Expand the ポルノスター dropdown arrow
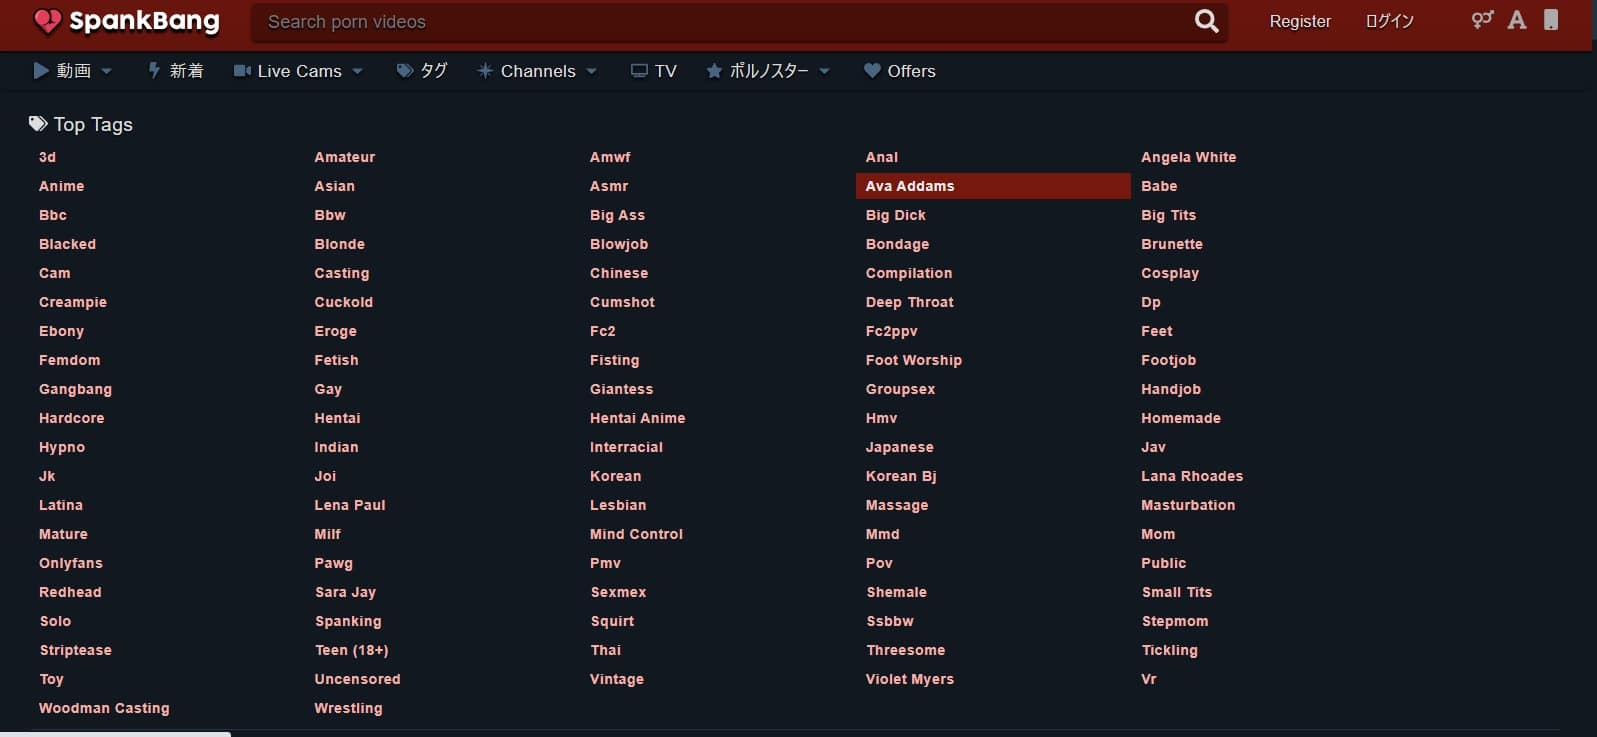This screenshot has width=1597, height=737. tap(825, 71)
